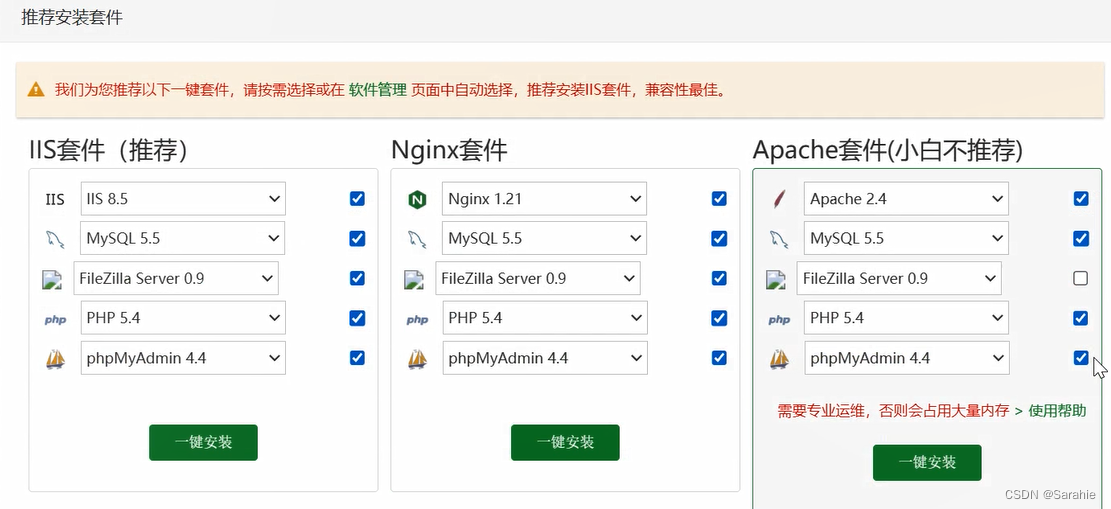Click the MySQL dolphin icon in Nginx suite
The width and height of the screenshot is (1111, 509).
[x=417, y=240]
